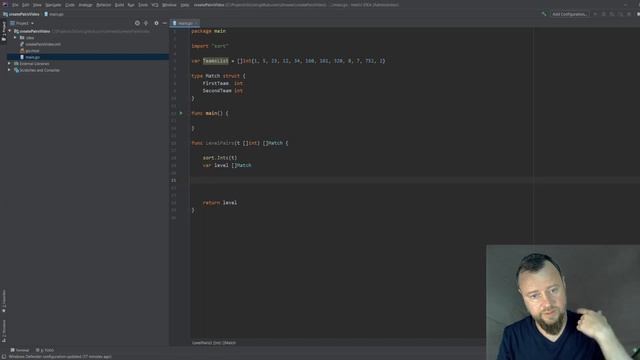Open the Navigate menu
Screen dimensions: 640x360
coord(53,5)
